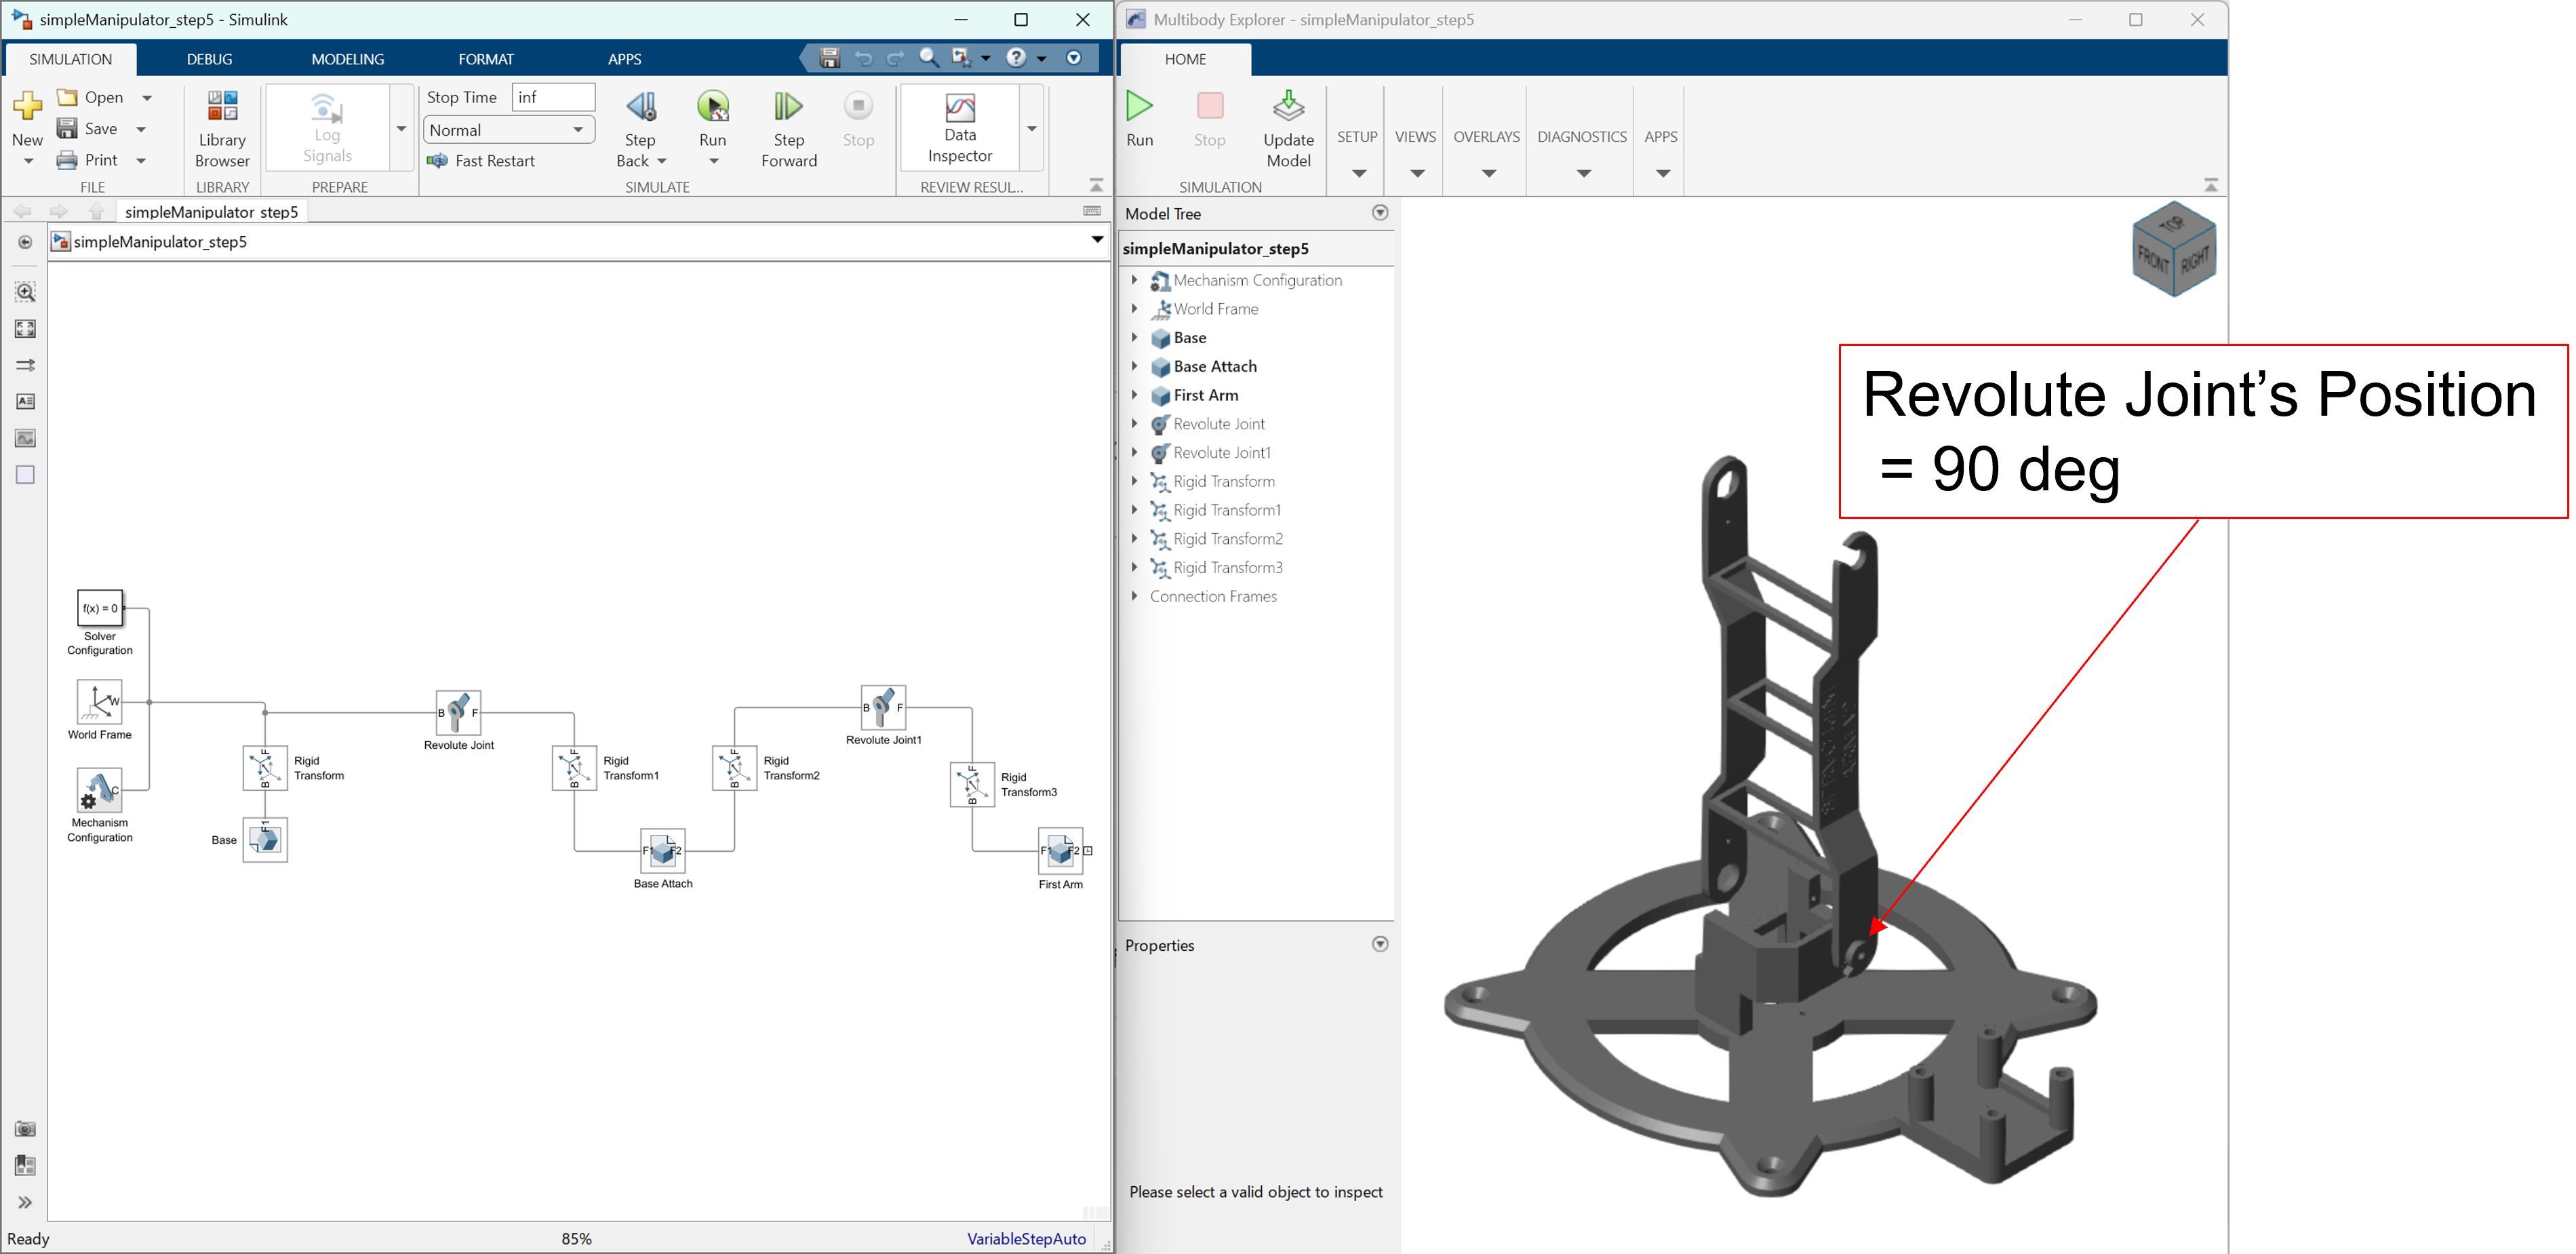This screenshot has height=1254, width=2576.
Task: Click the Fit to View sidebar icon
Action: tap(25, 329)
